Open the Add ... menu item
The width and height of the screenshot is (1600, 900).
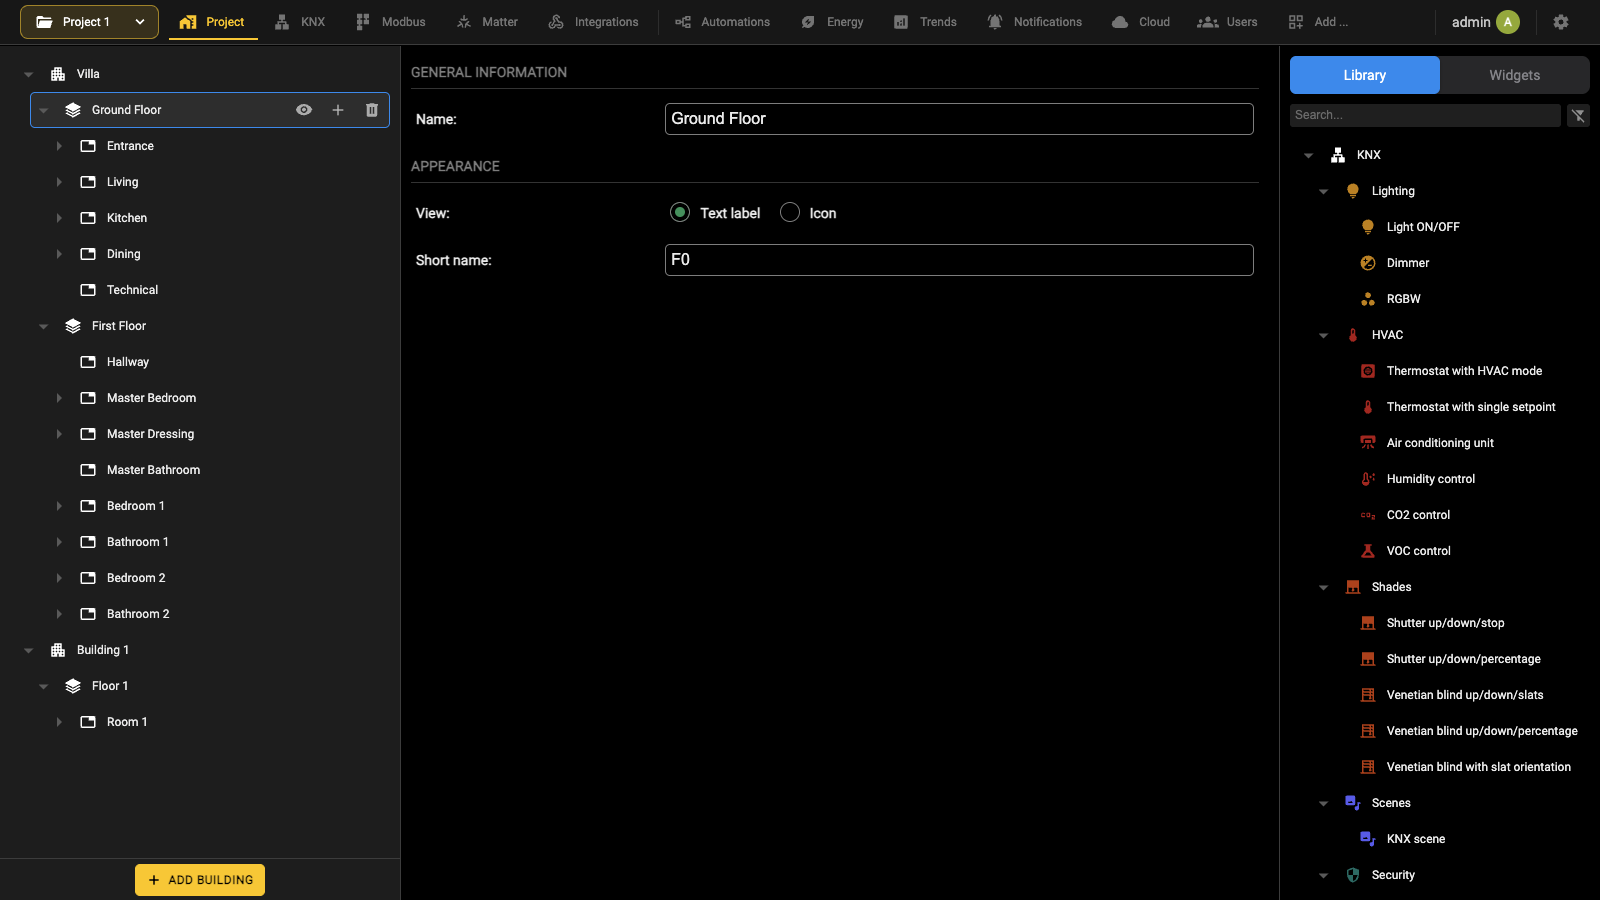tap(1318, 22)
